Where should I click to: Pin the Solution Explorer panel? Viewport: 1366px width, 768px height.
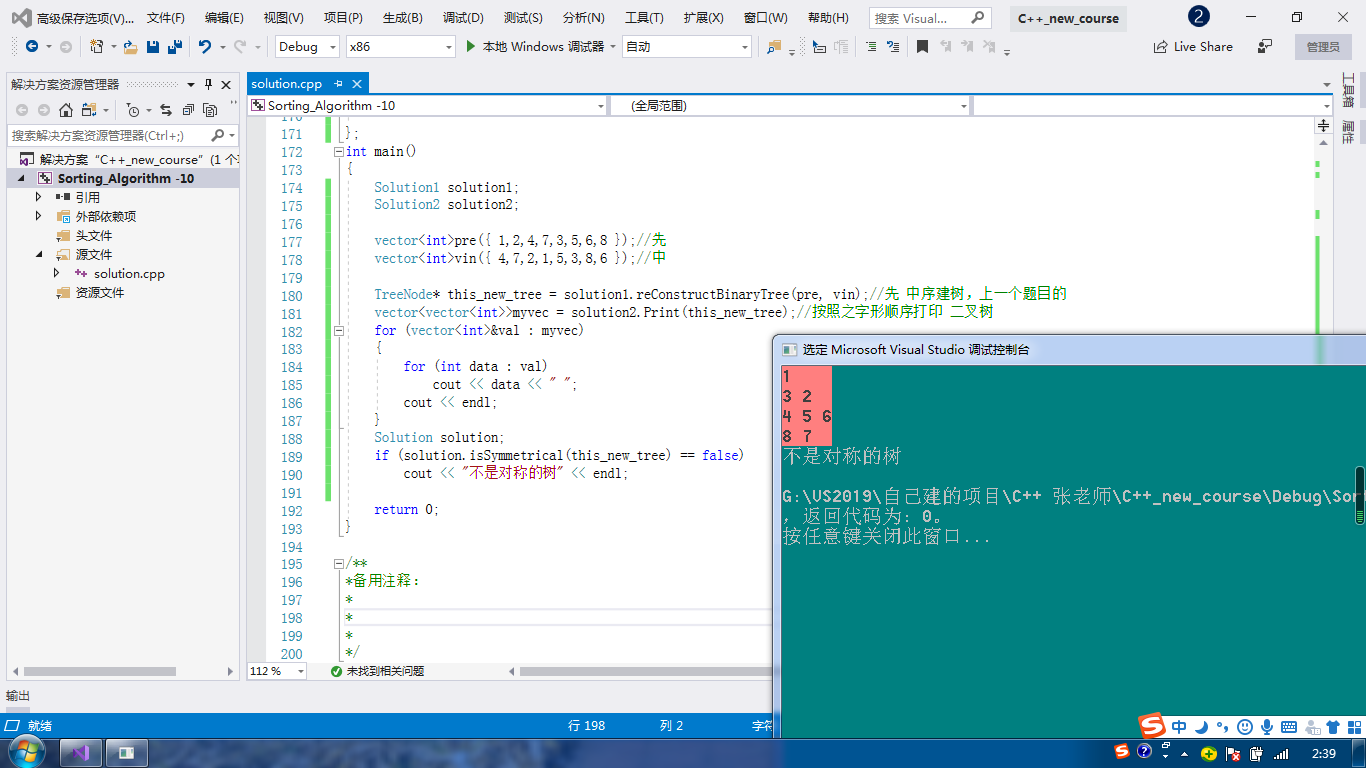208,85
